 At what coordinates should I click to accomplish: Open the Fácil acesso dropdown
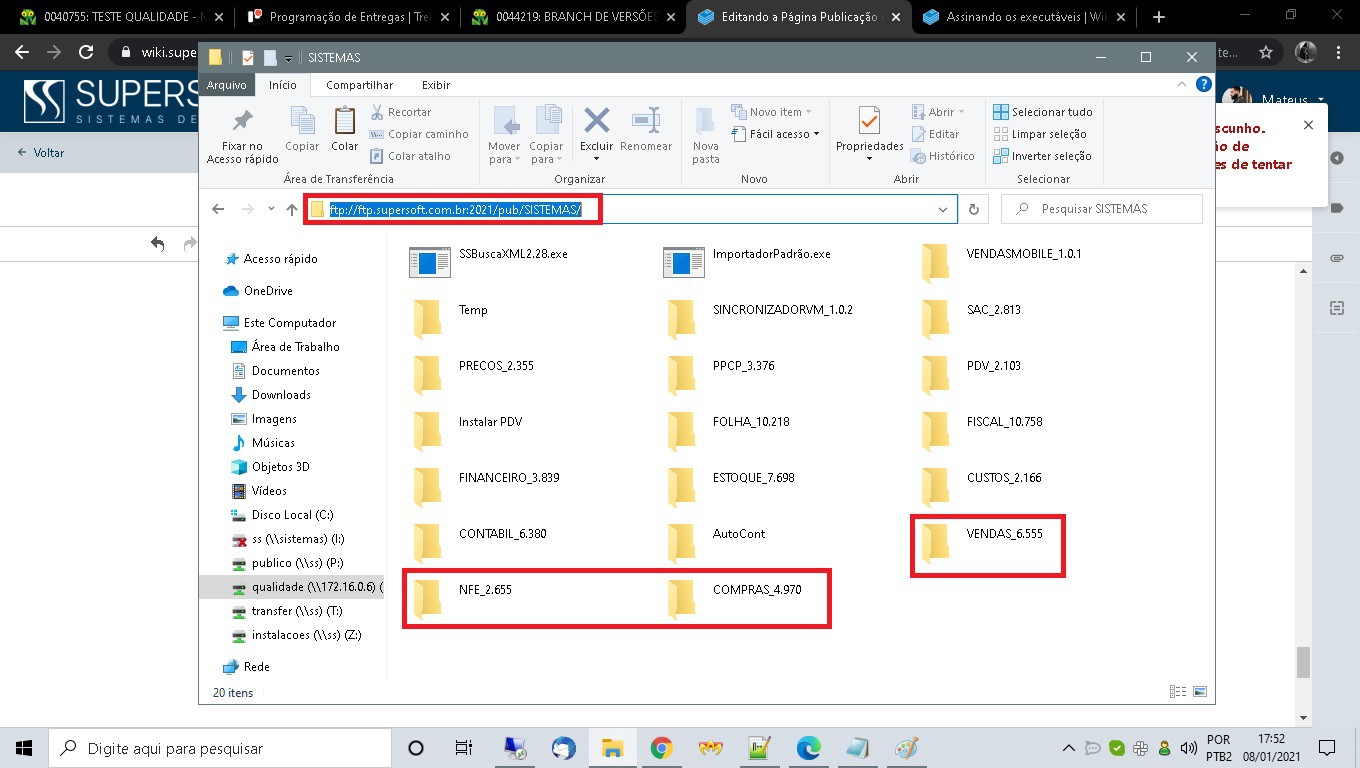click(x=776, y=134)
